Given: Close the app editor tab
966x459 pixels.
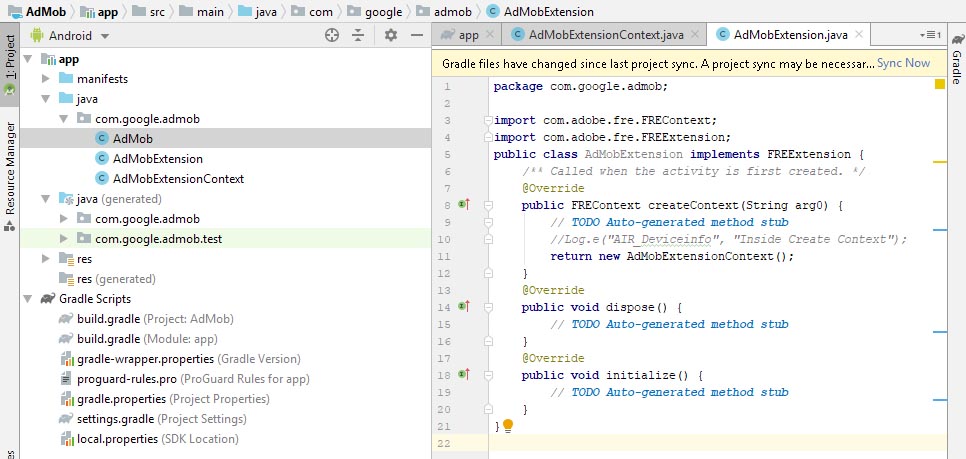Looking at the screenshot, I should pos(490,35).
